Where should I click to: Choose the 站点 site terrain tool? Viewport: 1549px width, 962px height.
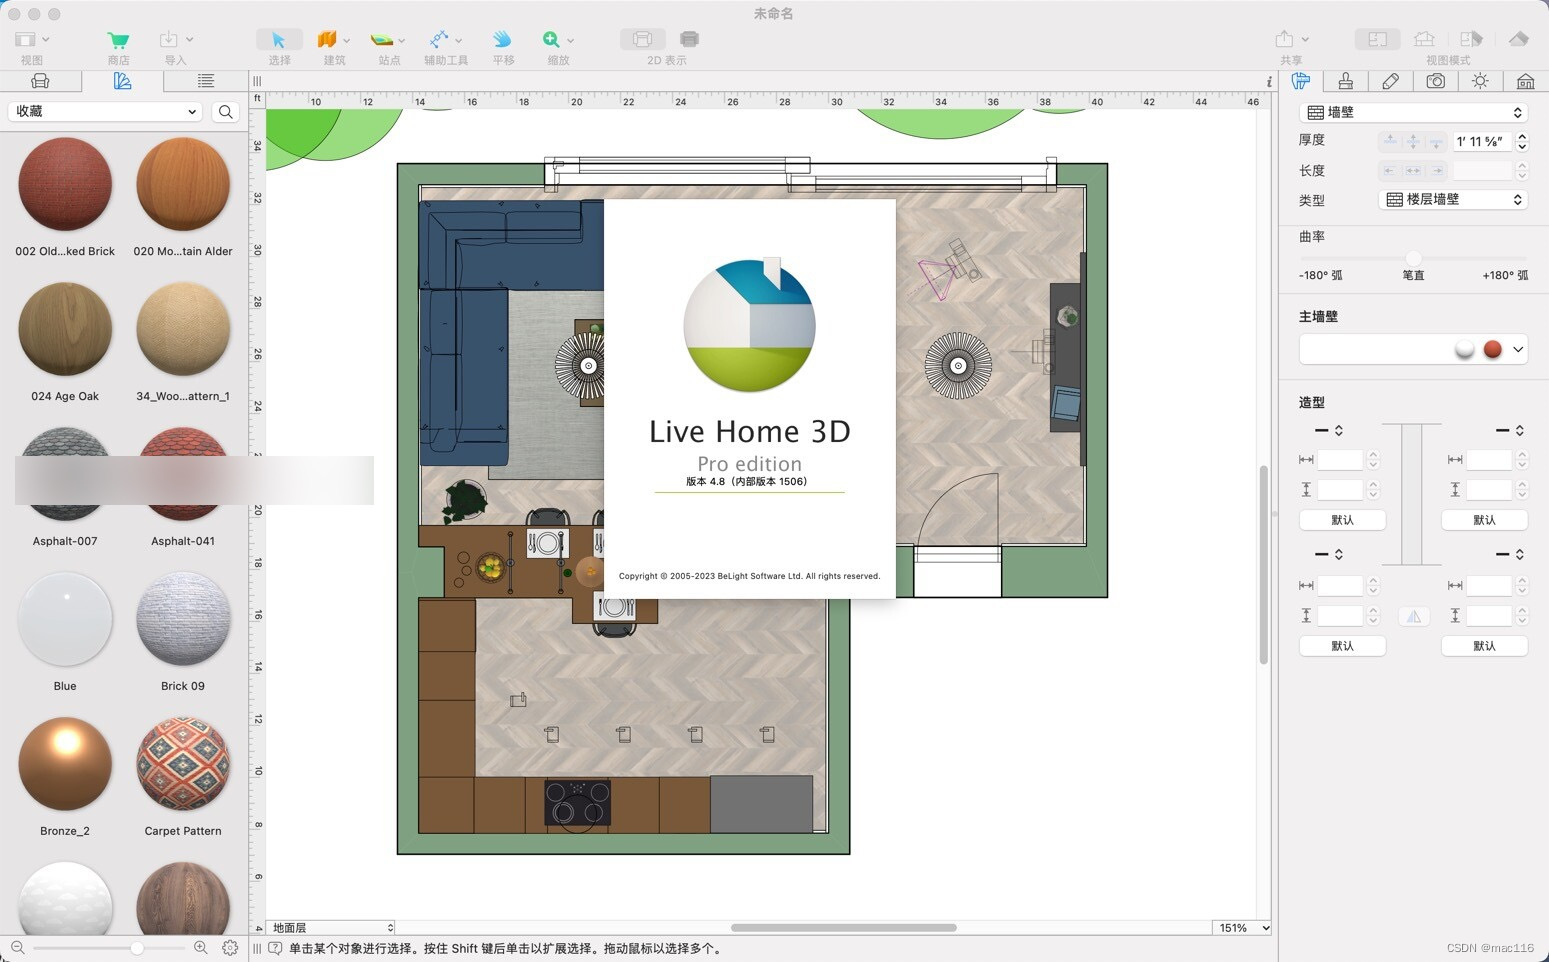382,40
